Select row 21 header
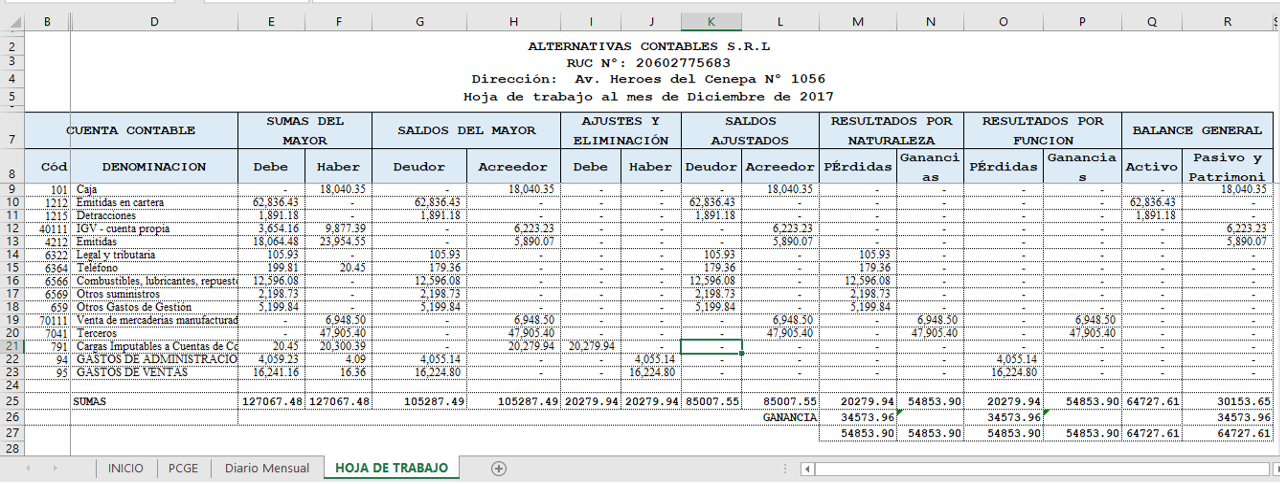 (12, 346)
